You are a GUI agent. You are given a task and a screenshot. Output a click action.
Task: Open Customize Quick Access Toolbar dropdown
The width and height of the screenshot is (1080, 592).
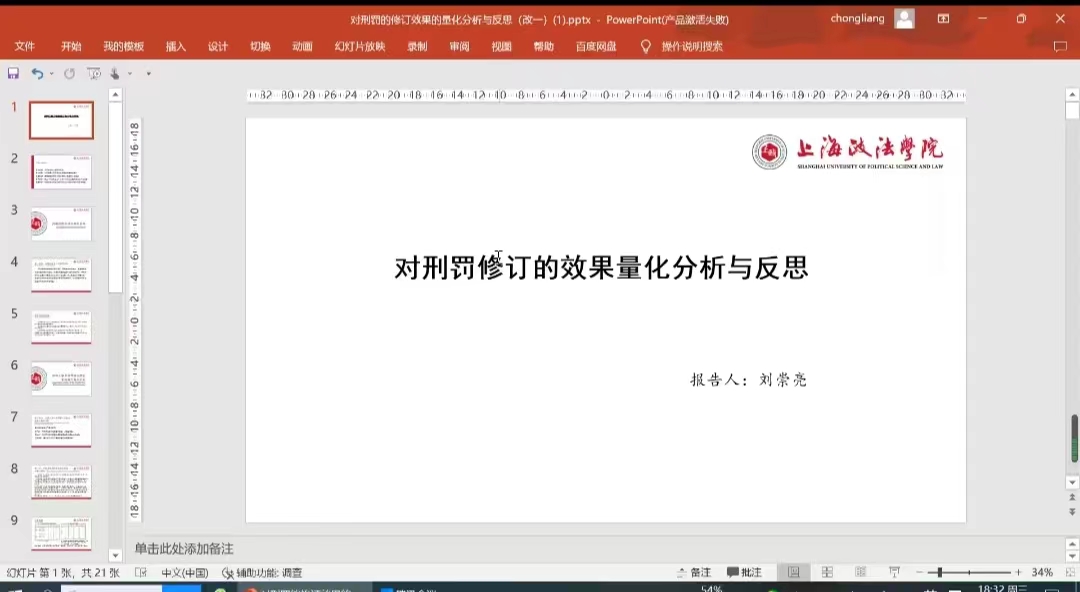pos(148,74)
